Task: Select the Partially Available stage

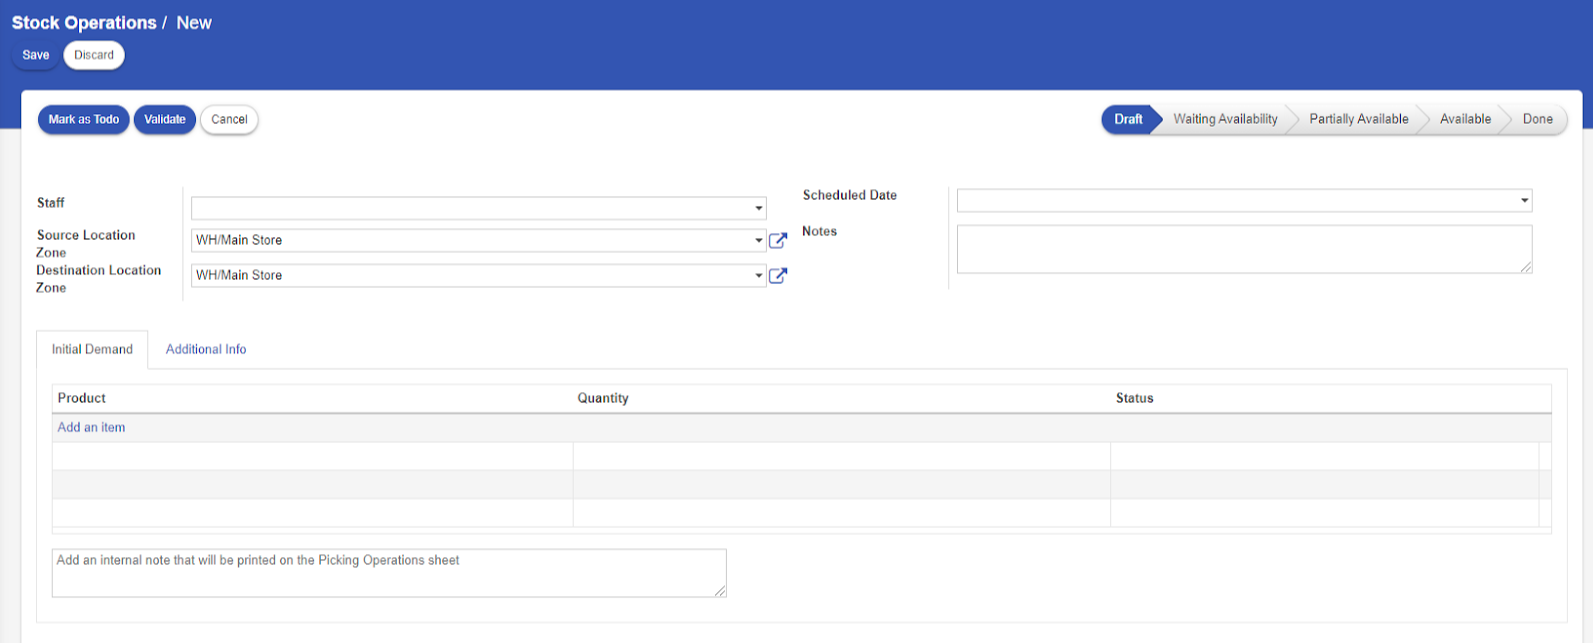Action: click(x=1359, y=119)
